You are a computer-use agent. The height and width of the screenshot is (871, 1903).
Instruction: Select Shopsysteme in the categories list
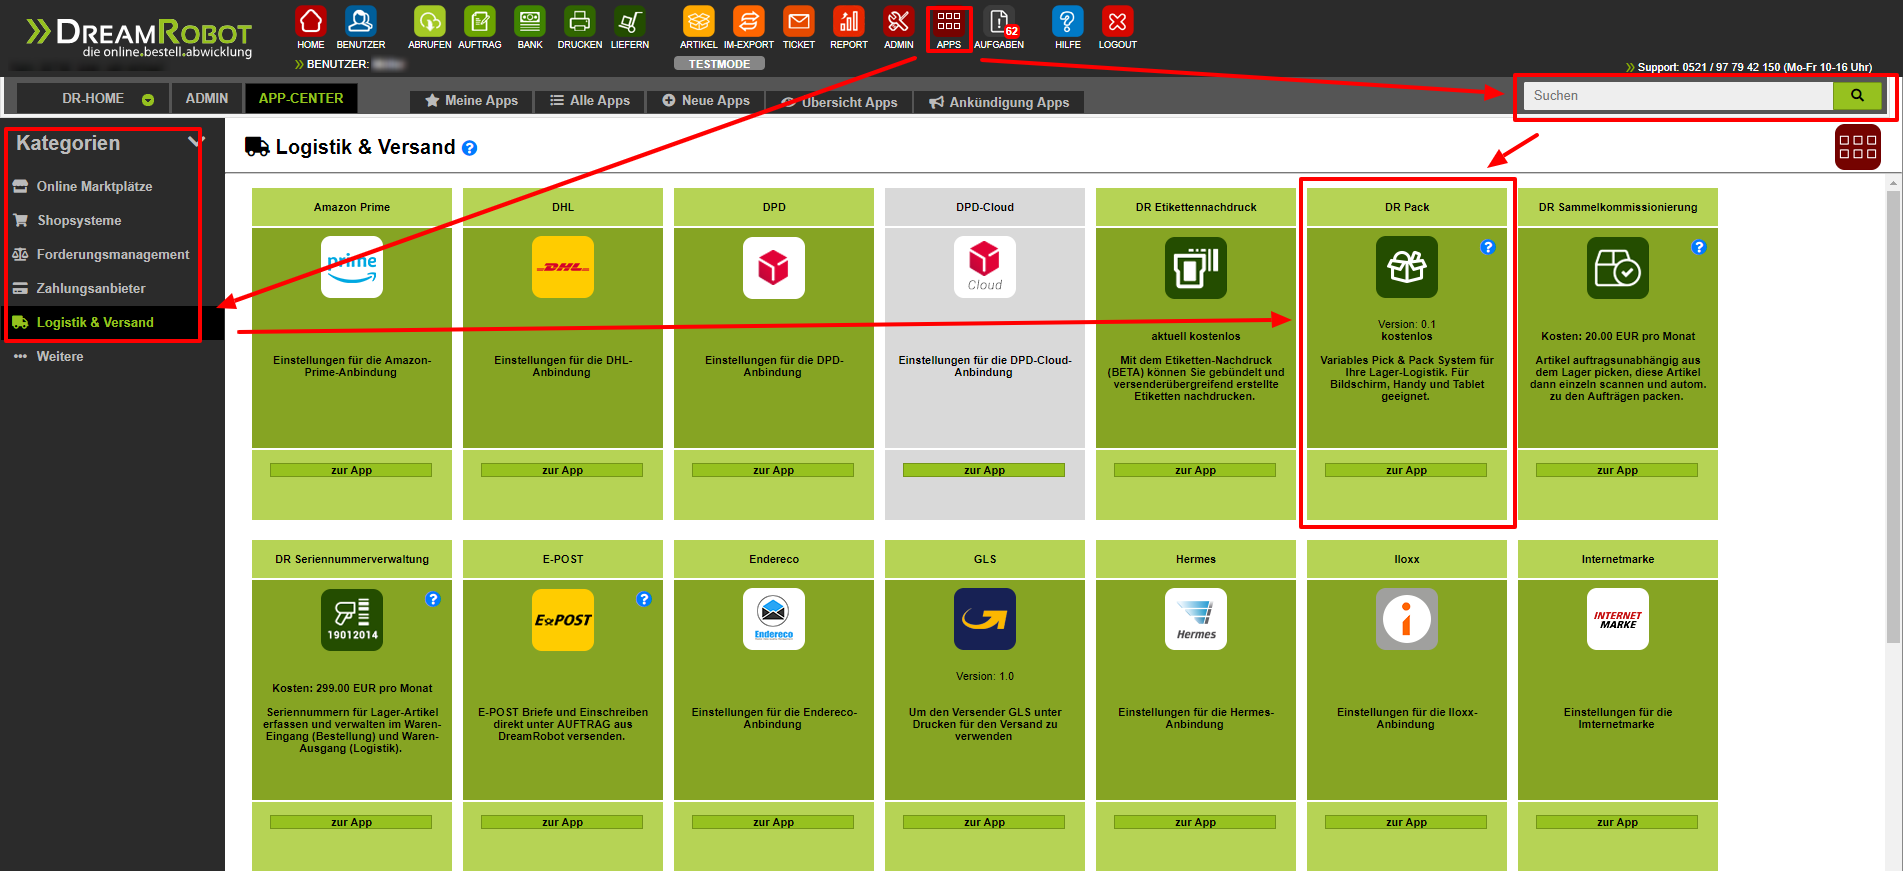click(79, 220)
